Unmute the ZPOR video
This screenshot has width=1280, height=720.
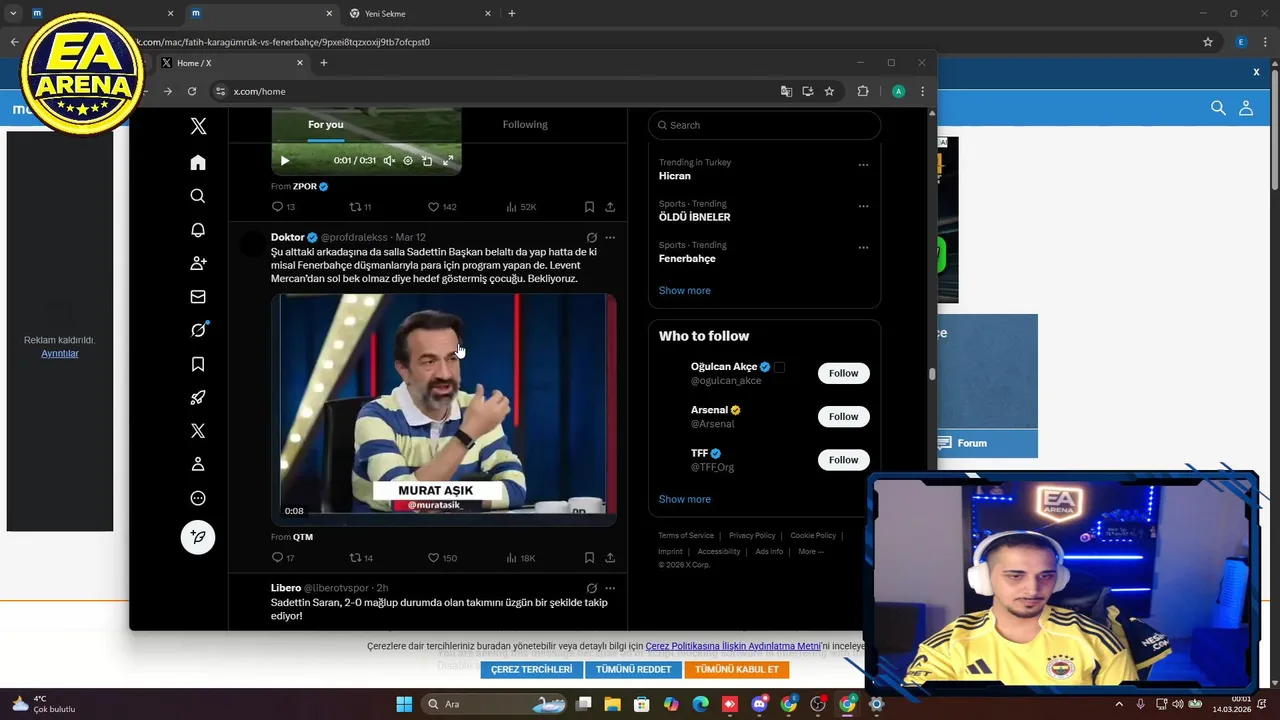[x=389, y=160]
